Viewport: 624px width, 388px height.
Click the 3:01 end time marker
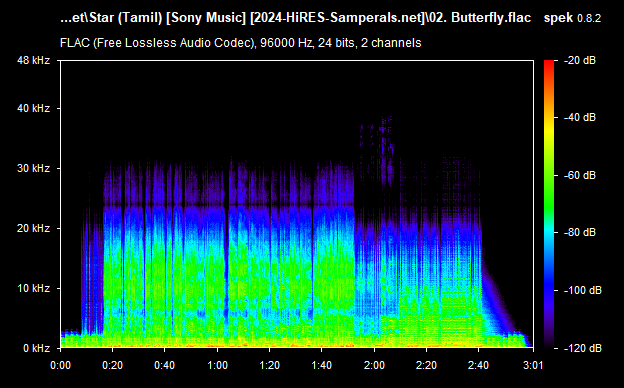pyautogui.click(x=532, y=365)
